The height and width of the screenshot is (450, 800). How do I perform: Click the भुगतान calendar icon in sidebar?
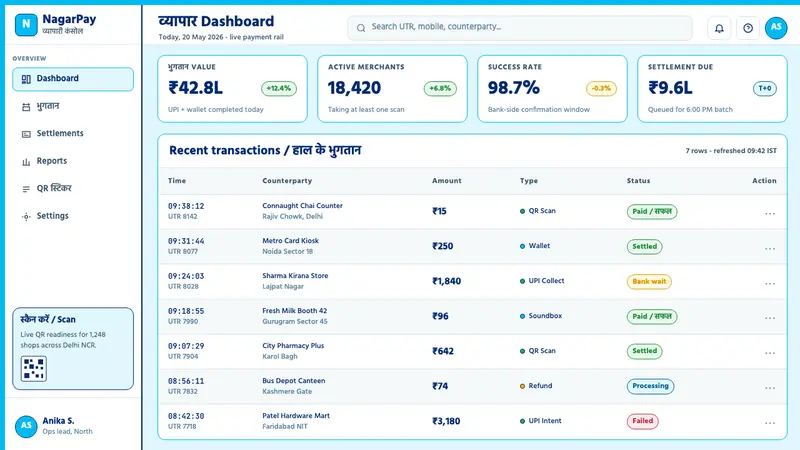pyautogui.click(x=26, y=107)
